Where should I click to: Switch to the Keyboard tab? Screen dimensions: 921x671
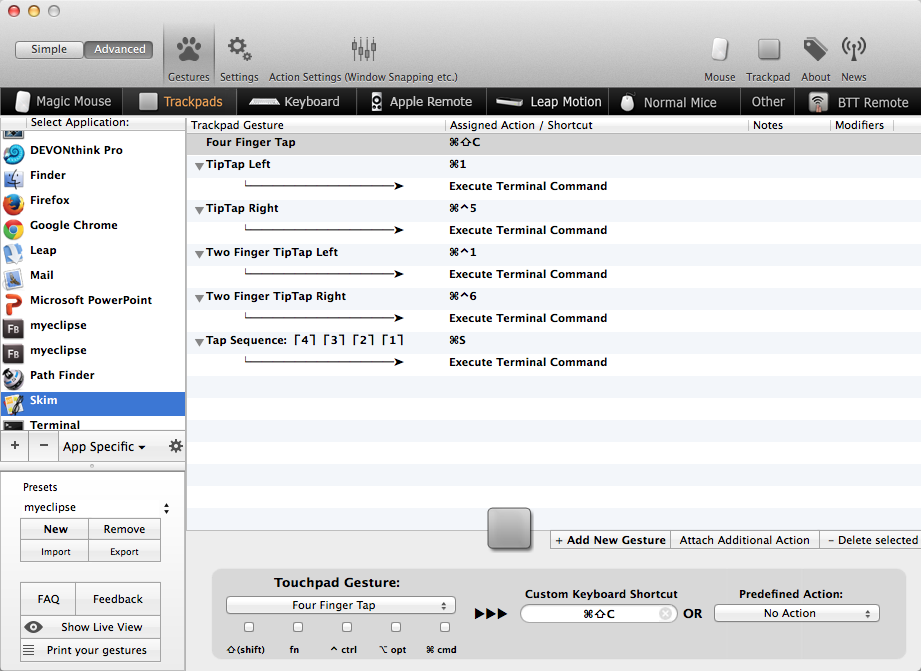tap(295, 101)
